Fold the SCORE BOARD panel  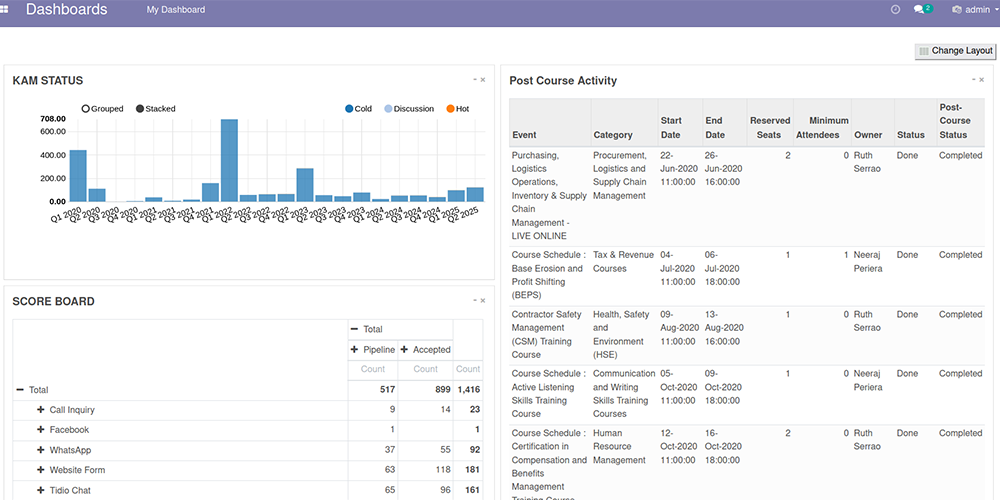point(475,300)
